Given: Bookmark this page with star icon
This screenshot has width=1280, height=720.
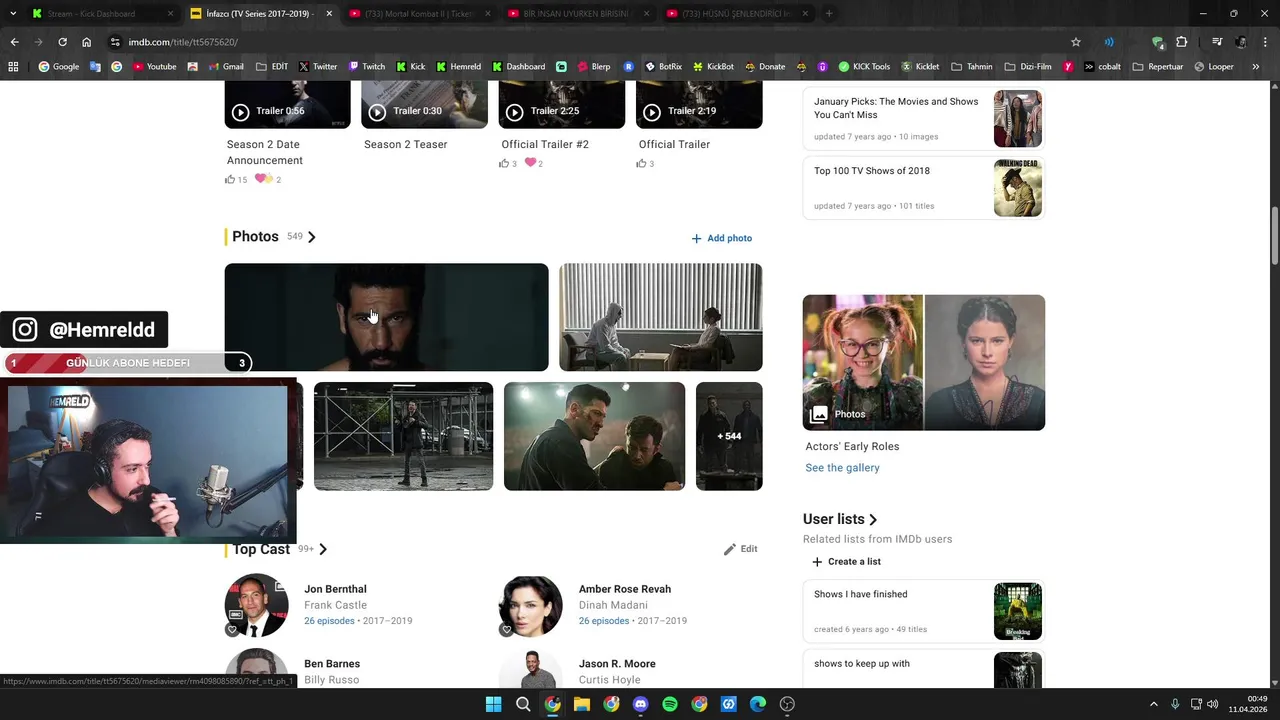Looking at the screenshot, I should click(1076, 42).
